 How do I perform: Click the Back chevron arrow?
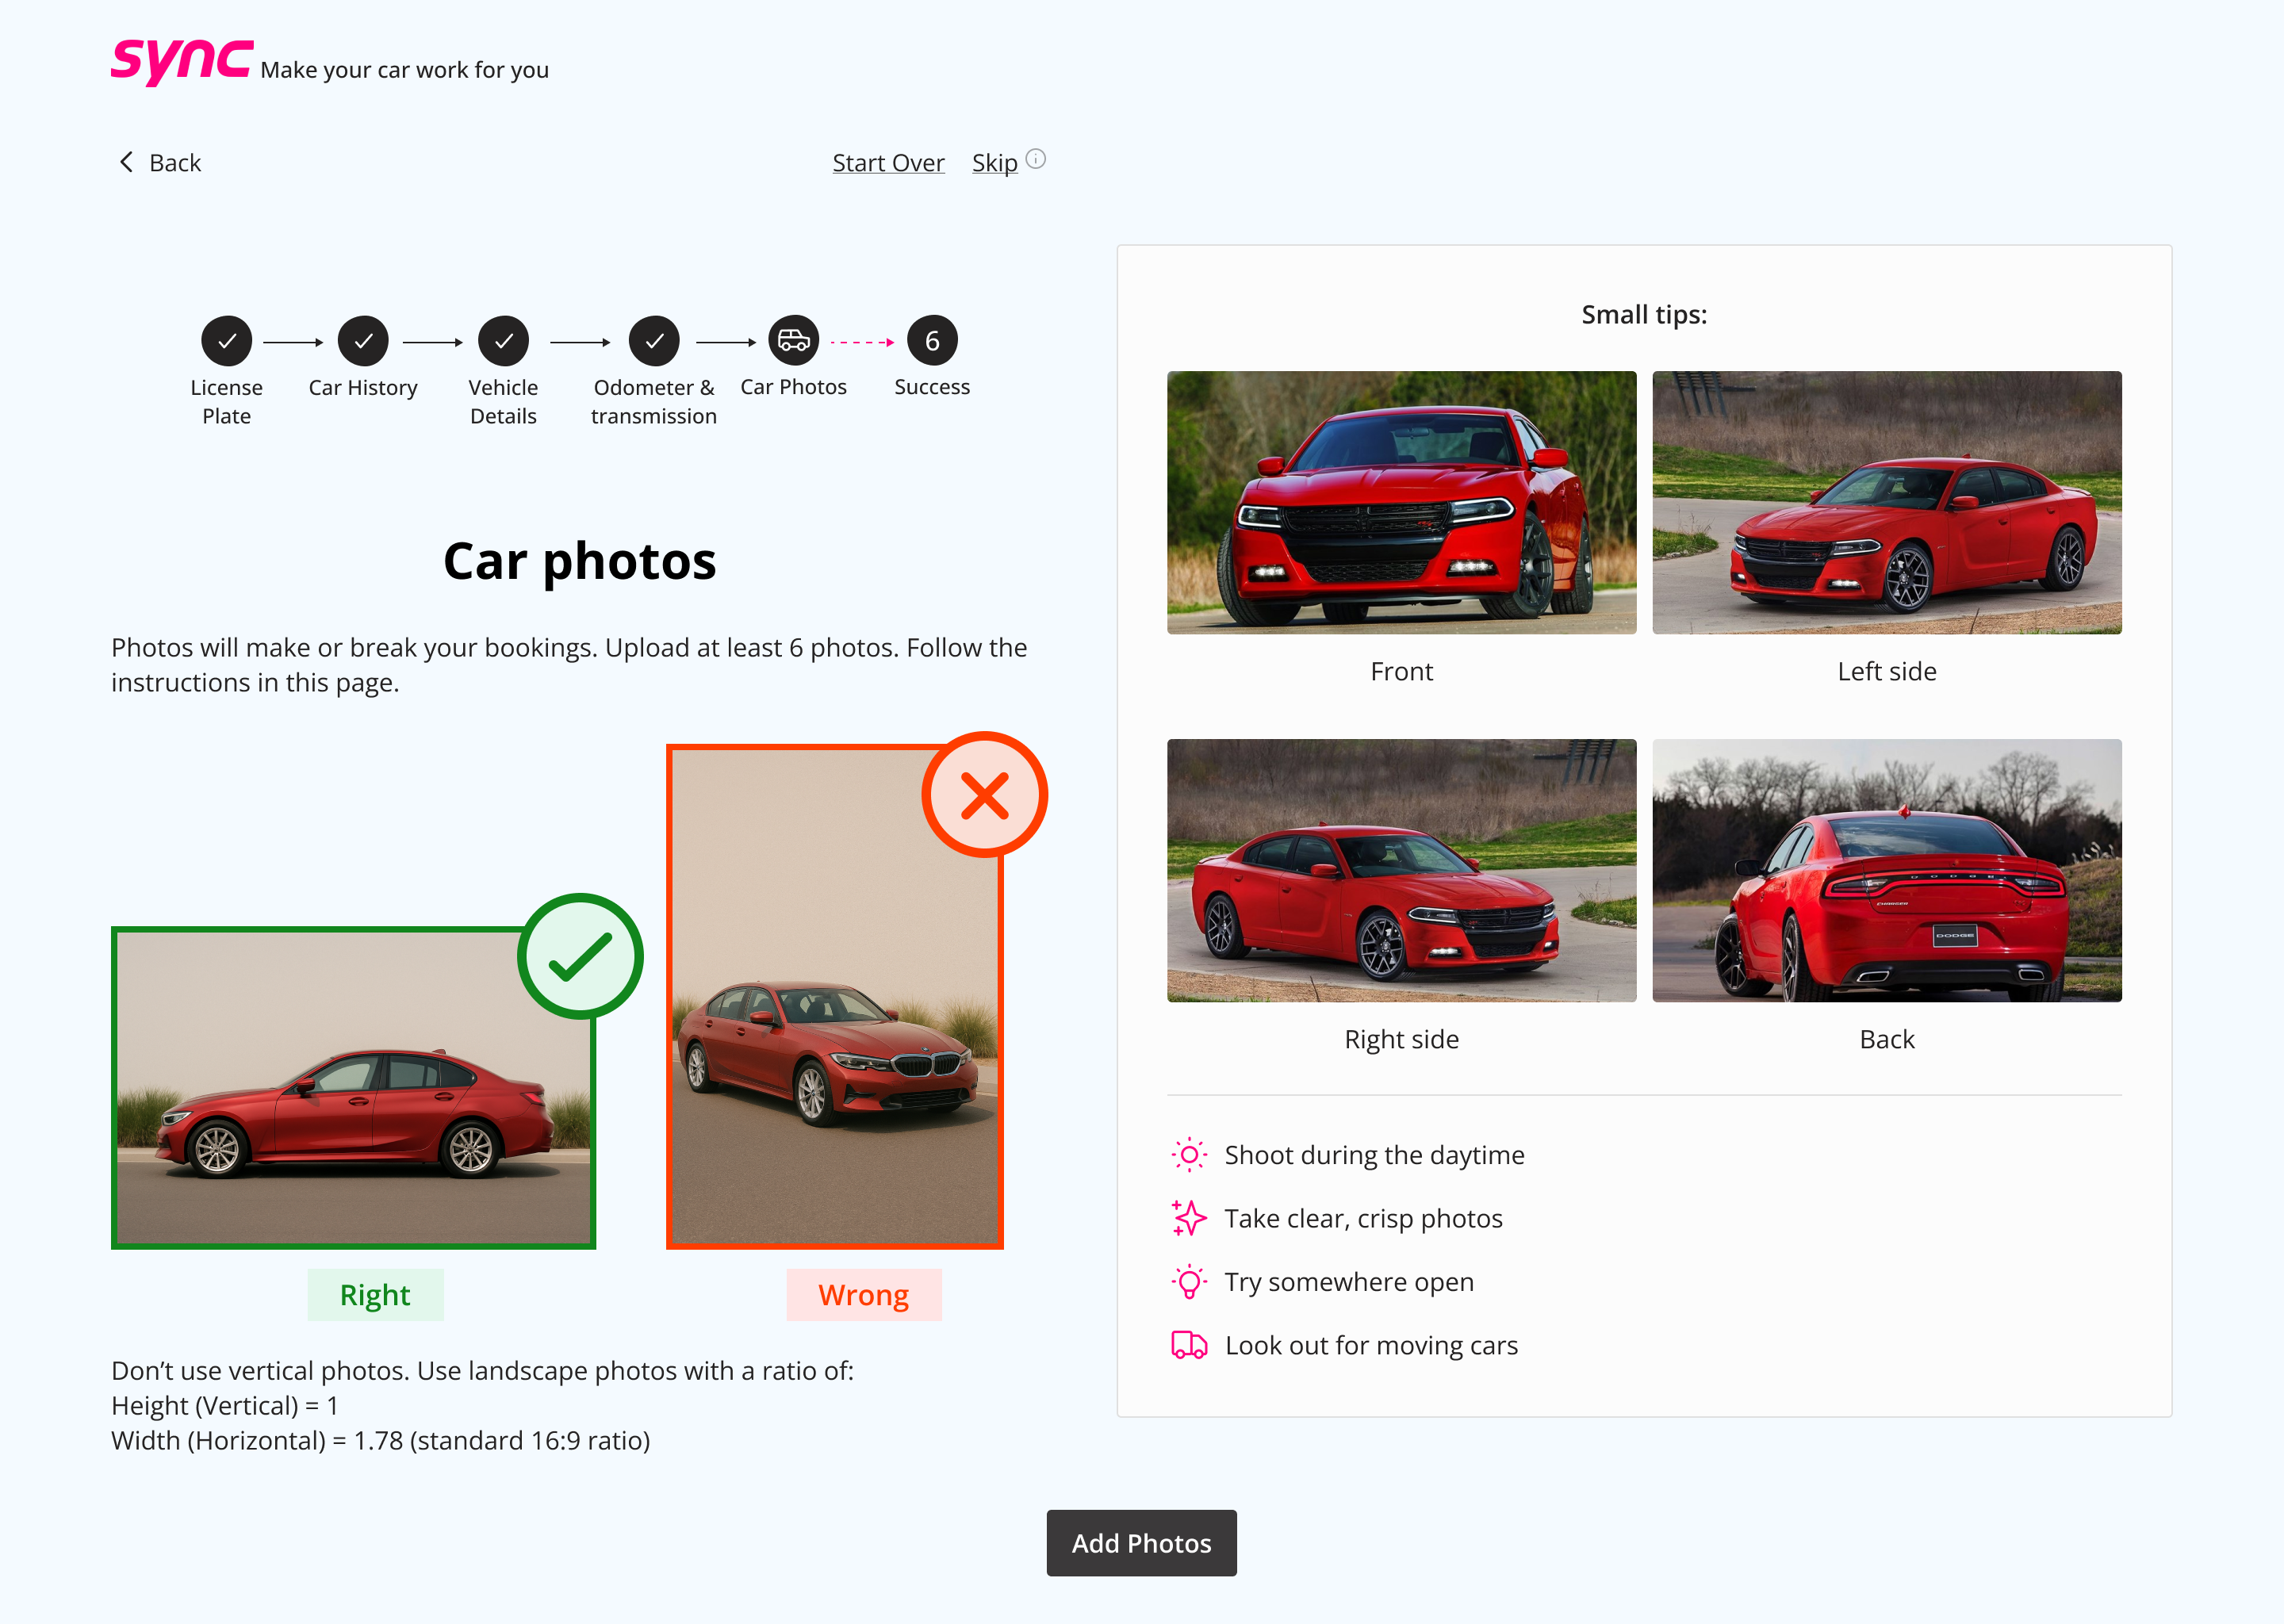pyautogui.click(x=126, y=162)
